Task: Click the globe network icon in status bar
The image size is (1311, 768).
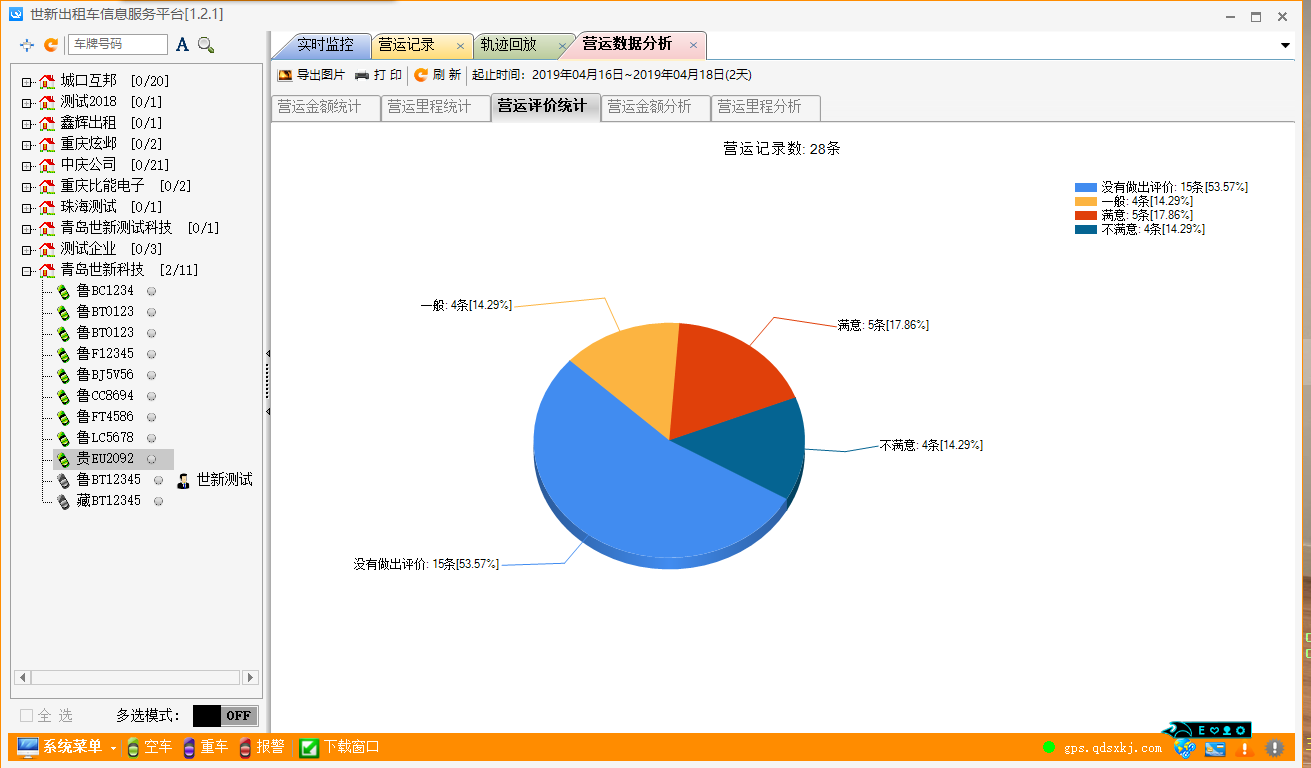Action: (1186, 747)
